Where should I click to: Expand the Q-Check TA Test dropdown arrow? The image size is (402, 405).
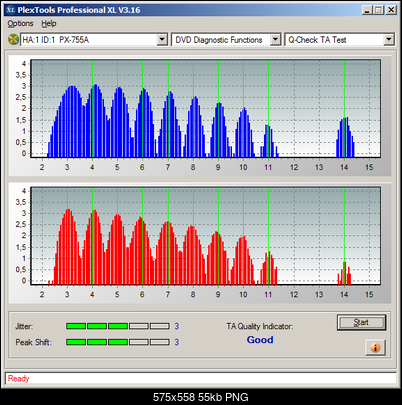click(x=389, y=40)
